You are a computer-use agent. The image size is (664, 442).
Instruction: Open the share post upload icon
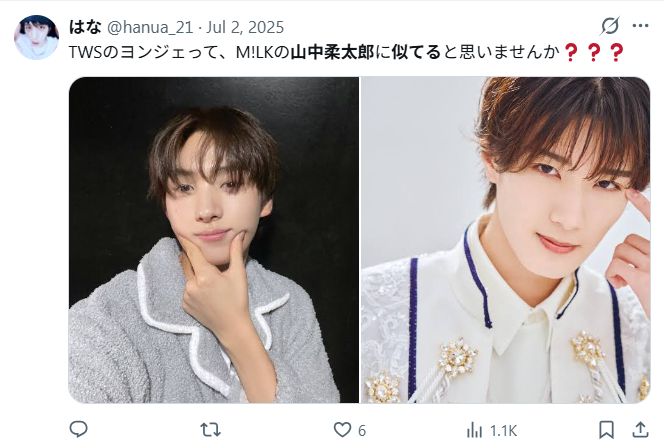[x=640, y=430]
